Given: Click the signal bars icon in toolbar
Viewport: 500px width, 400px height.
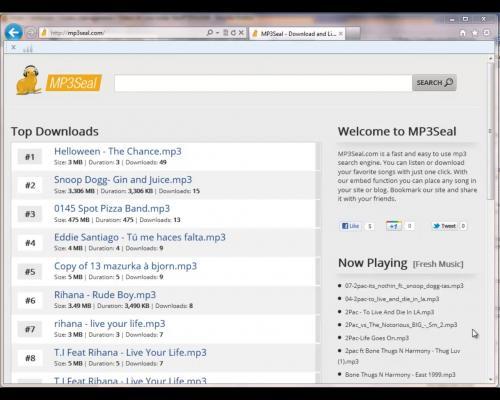Looking at the screenshot, I should (28, 49).
